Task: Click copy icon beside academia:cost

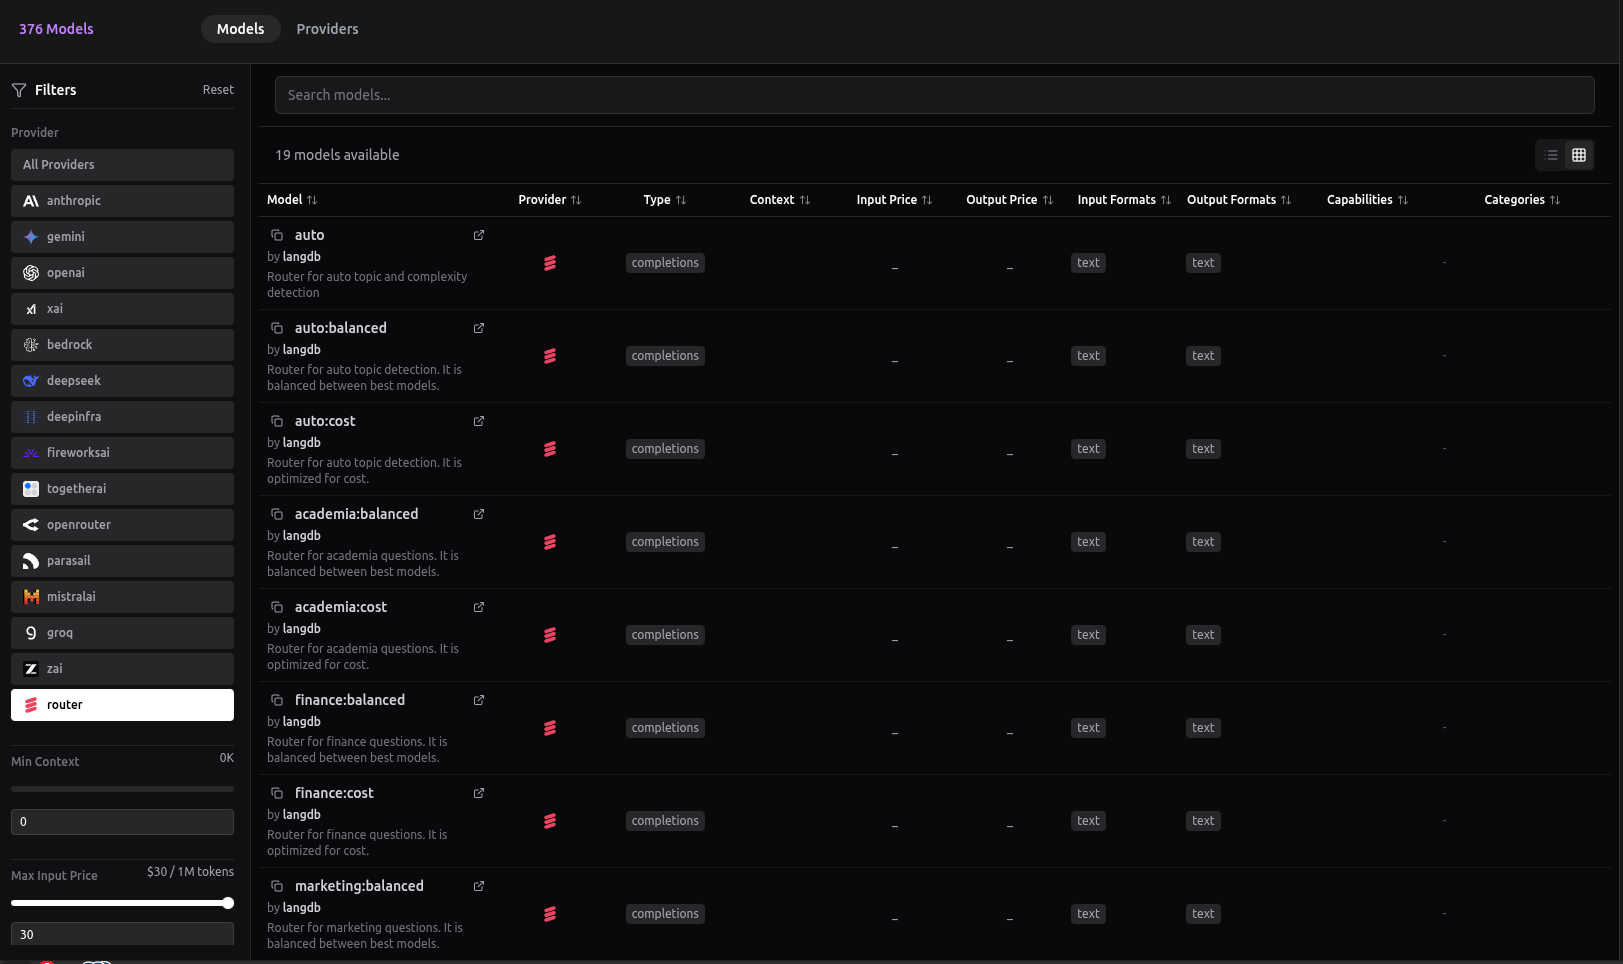Action: (277, 607)
